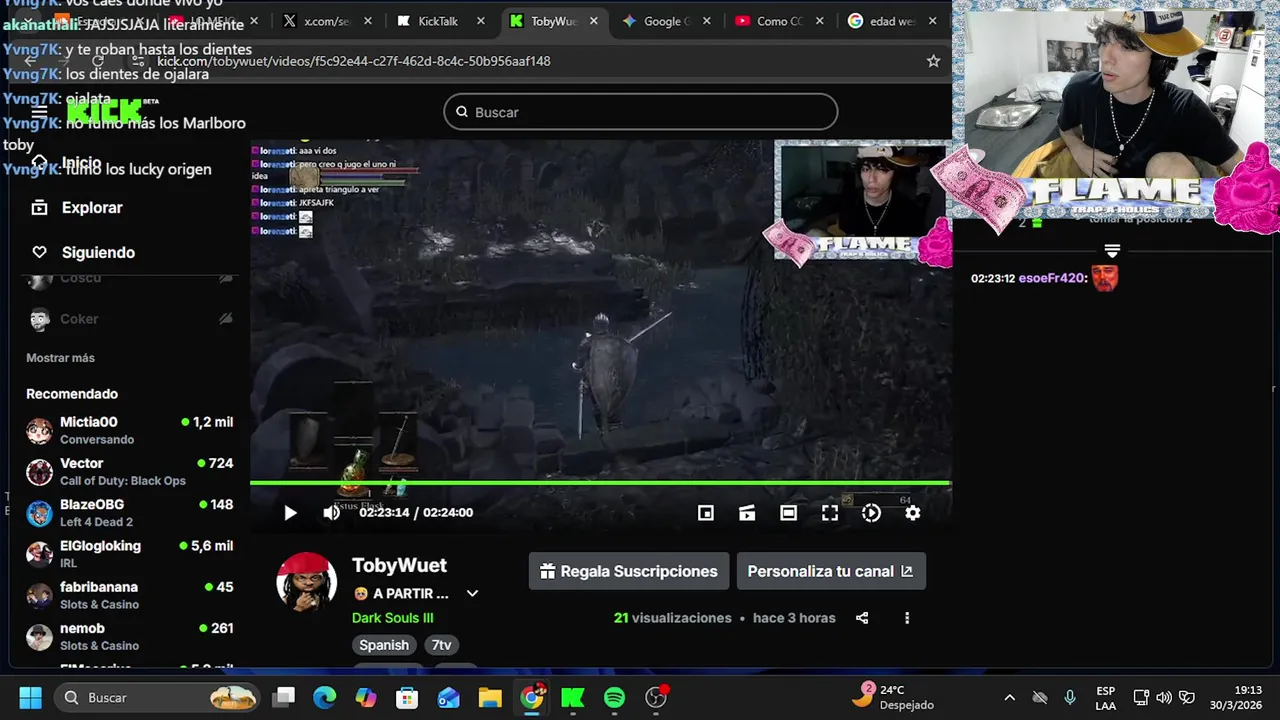Click the taskbar Buscar search box
This screenshot has height=720, width=1280.
tap(157, 697)
